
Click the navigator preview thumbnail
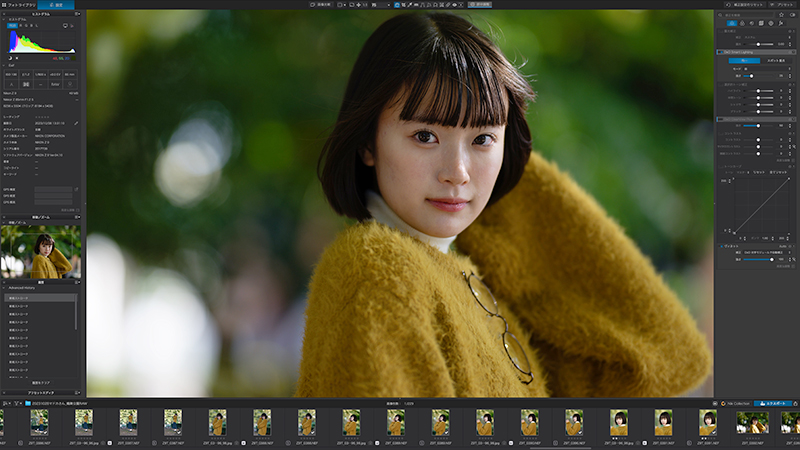coord(41,252)
